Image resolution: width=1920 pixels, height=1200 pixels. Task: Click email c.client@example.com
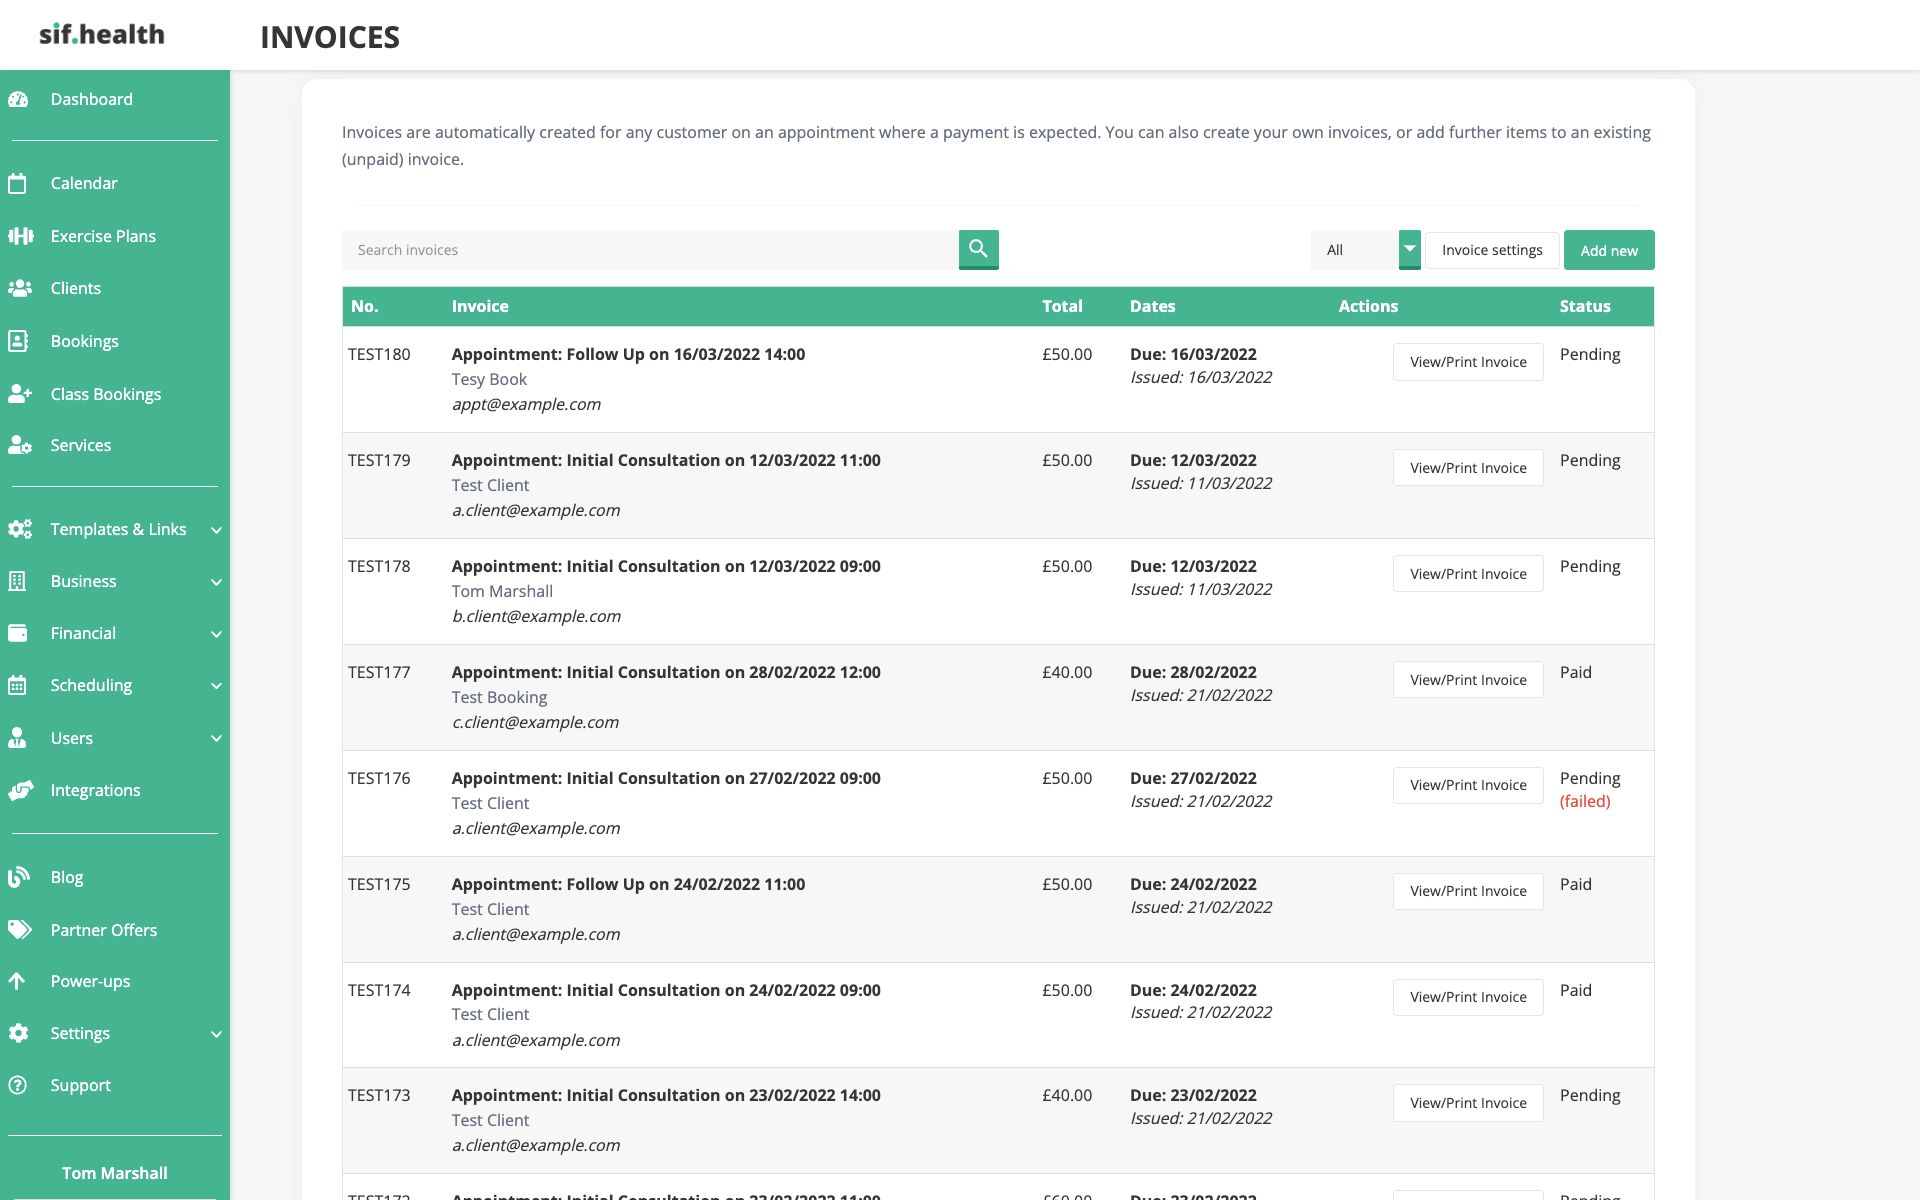(x=535, y=722)
